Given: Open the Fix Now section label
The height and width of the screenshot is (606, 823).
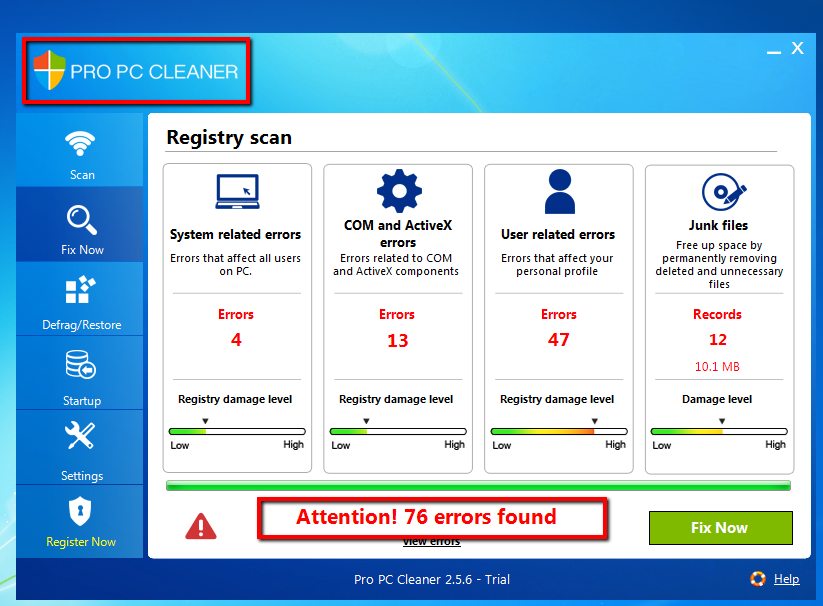Looking at the screenshot, I should point(82,250).
